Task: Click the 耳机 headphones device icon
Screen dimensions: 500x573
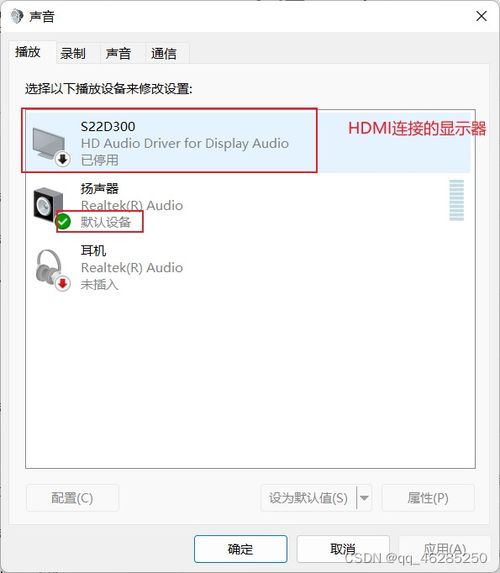Action: coord(49,267)
